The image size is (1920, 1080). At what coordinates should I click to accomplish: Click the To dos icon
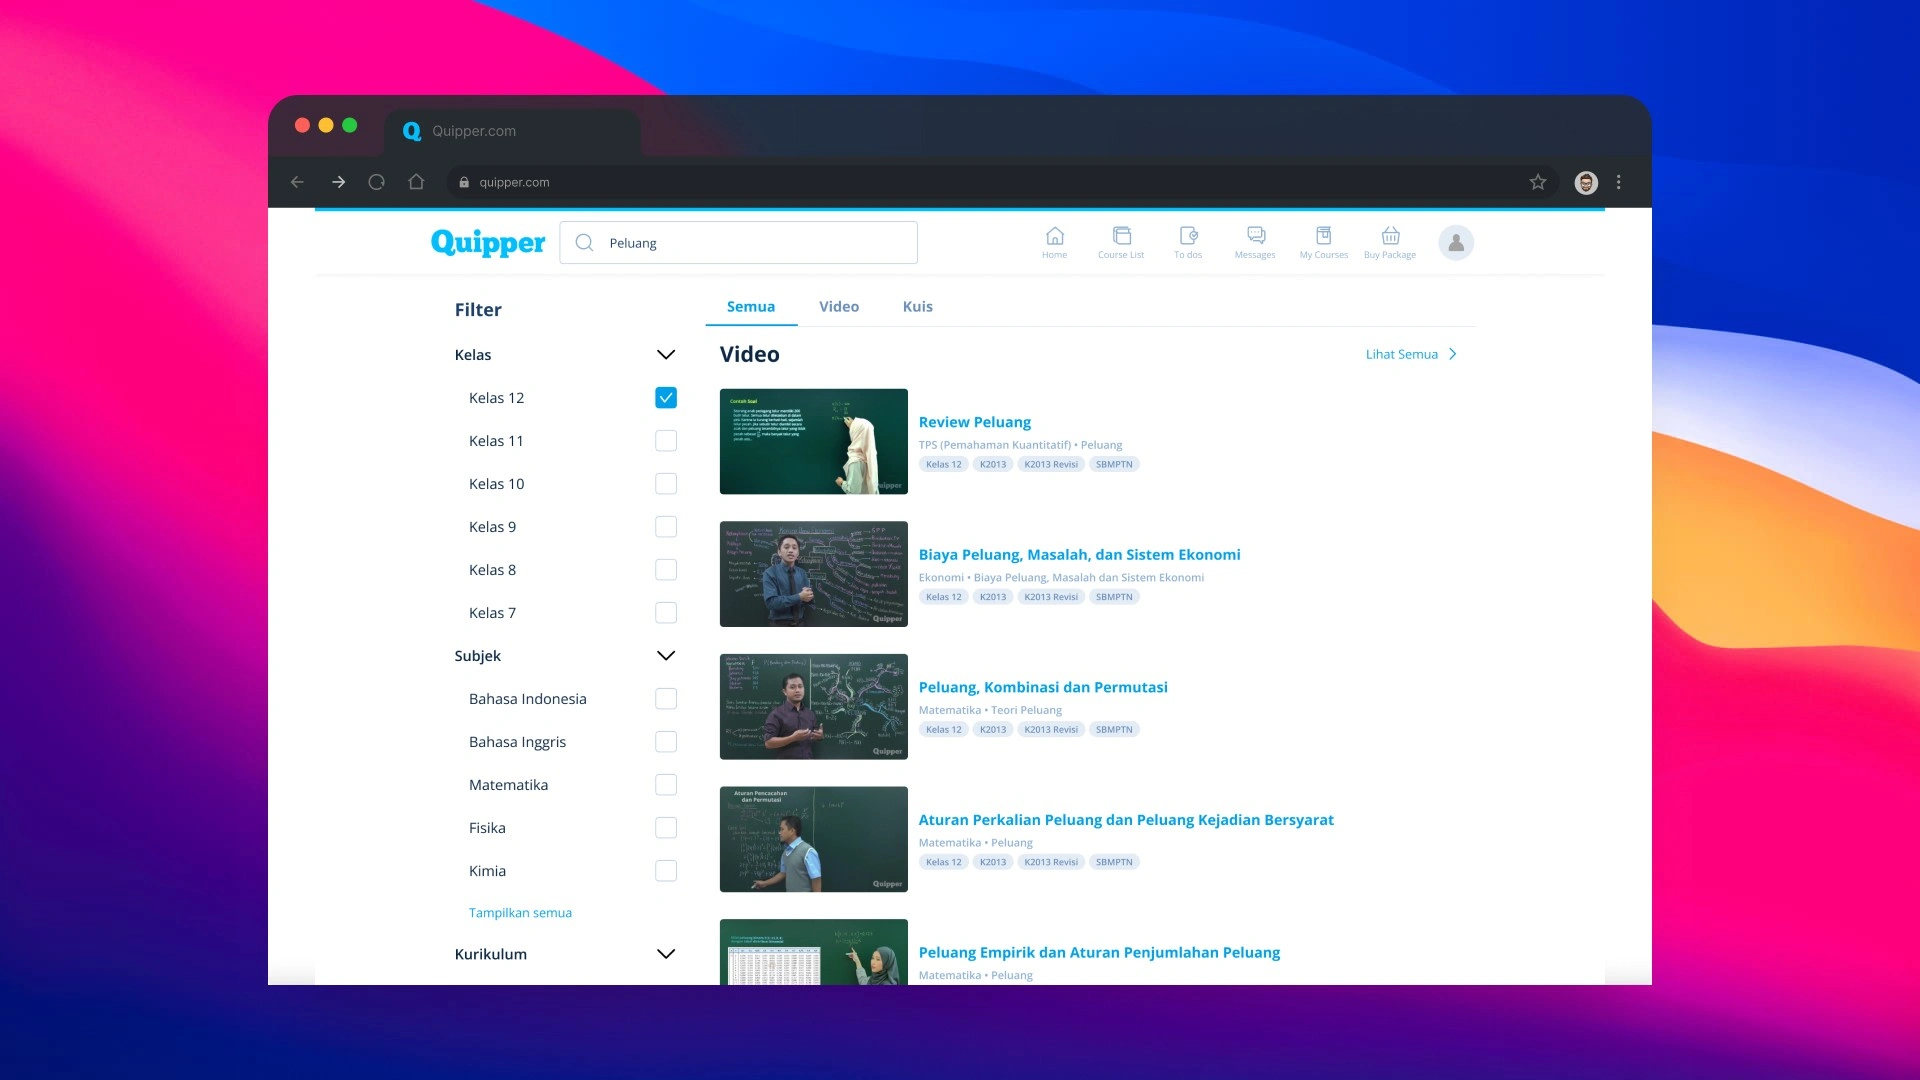coord(1188,242)
